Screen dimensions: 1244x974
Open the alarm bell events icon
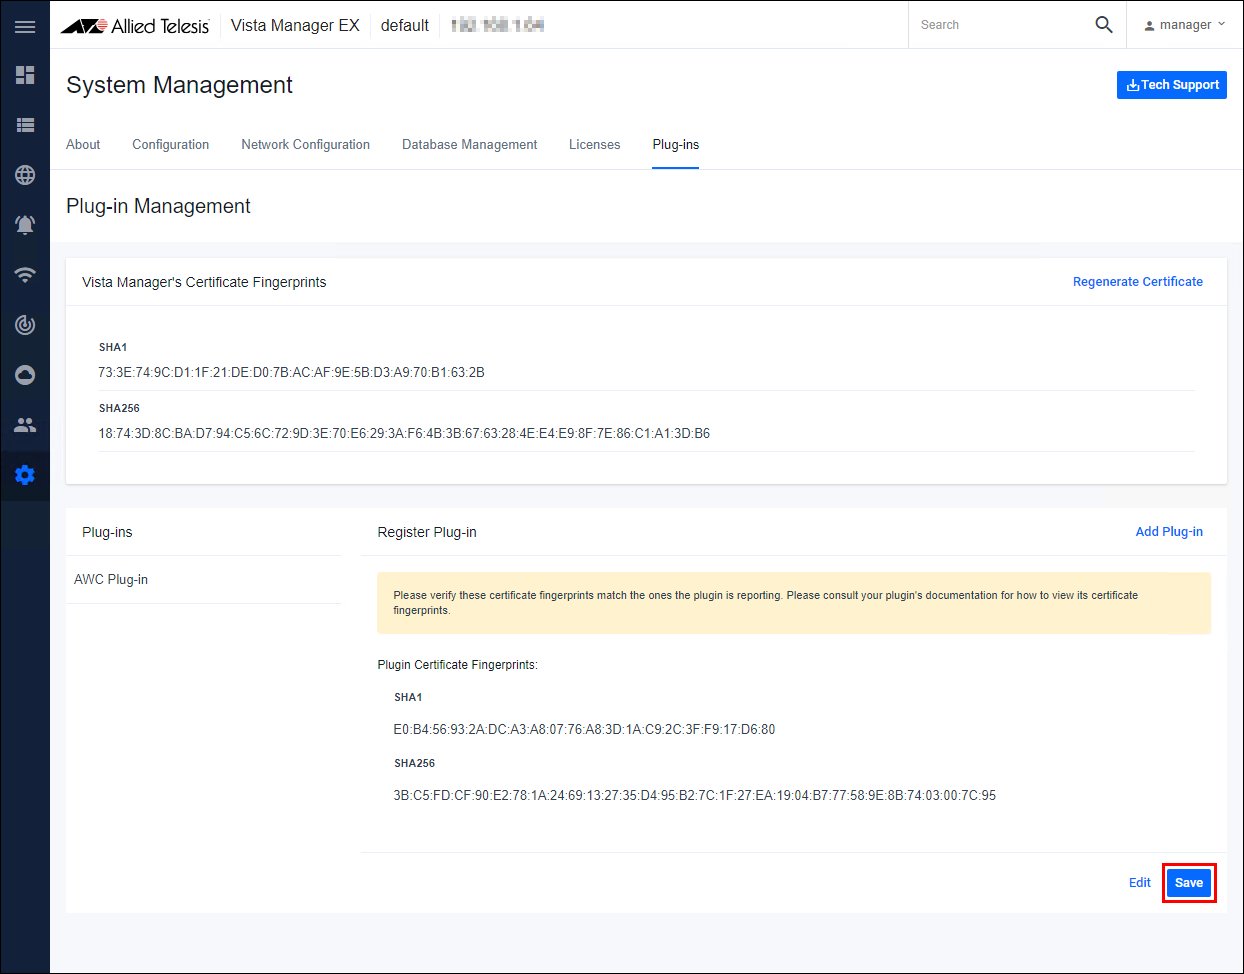pyautogui.click(x=25, y=225)
